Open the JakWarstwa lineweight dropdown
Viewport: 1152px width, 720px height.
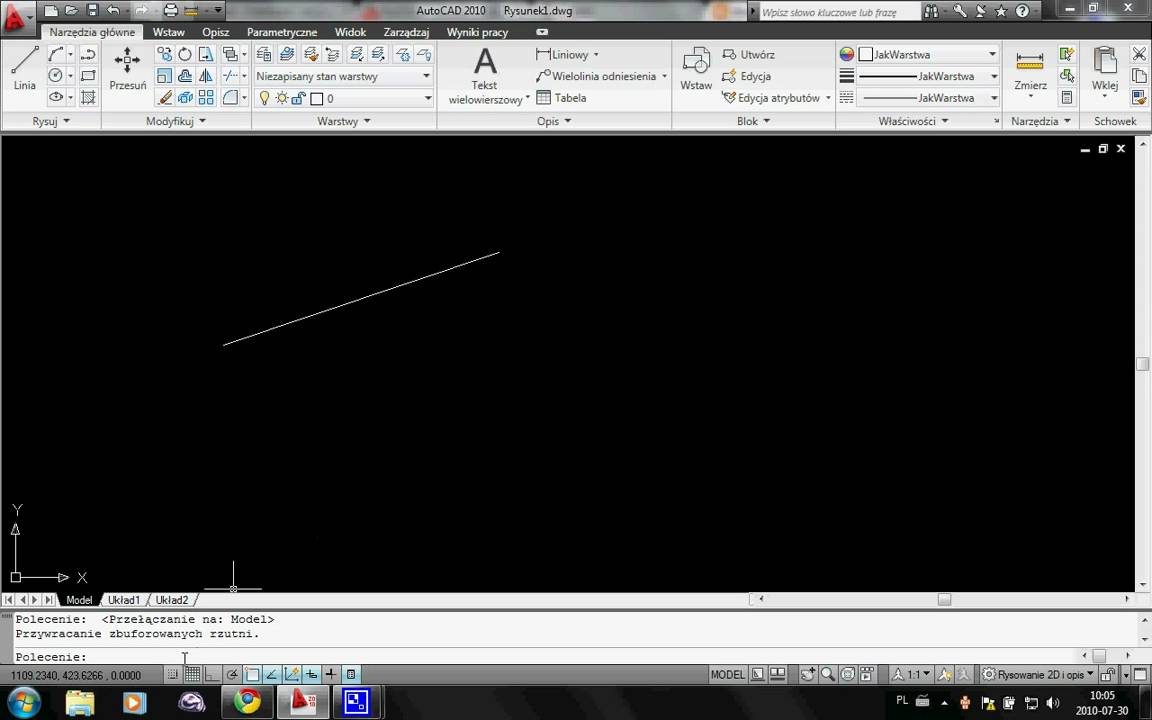click(928, 76)
